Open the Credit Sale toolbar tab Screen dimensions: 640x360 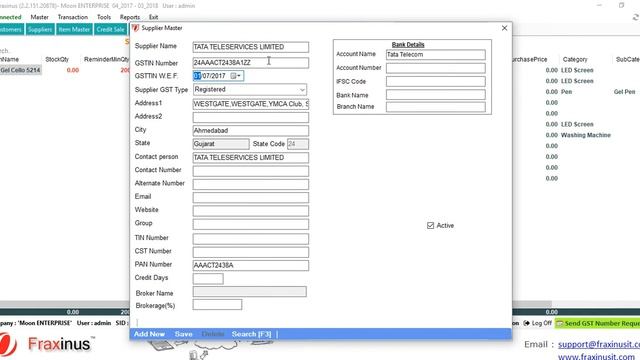coord(110,29)
